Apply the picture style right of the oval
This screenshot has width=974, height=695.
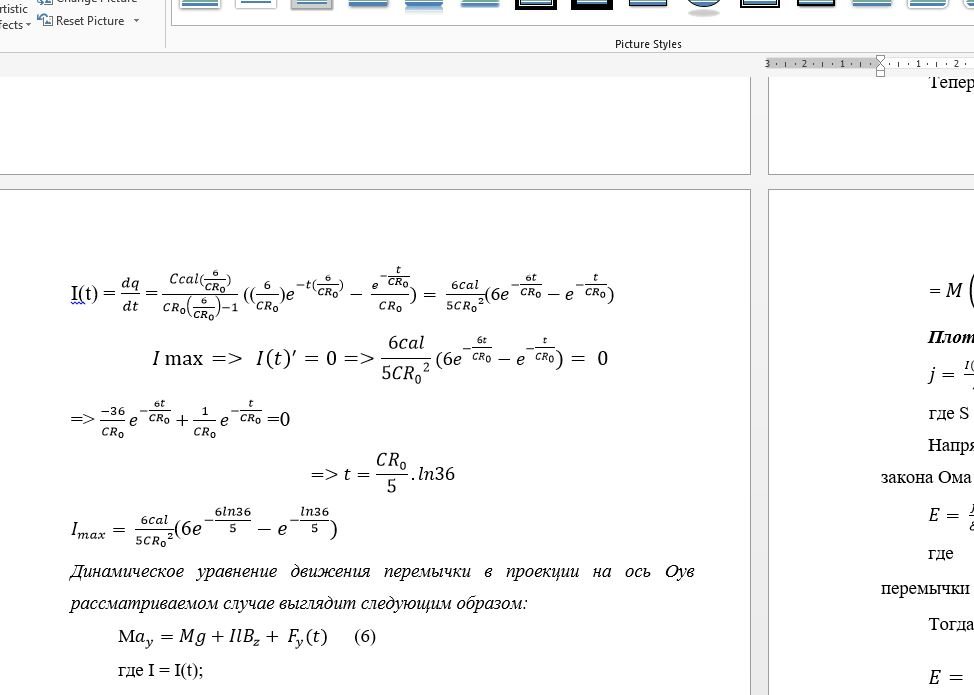pyautogui.click(x=760, y=5)
